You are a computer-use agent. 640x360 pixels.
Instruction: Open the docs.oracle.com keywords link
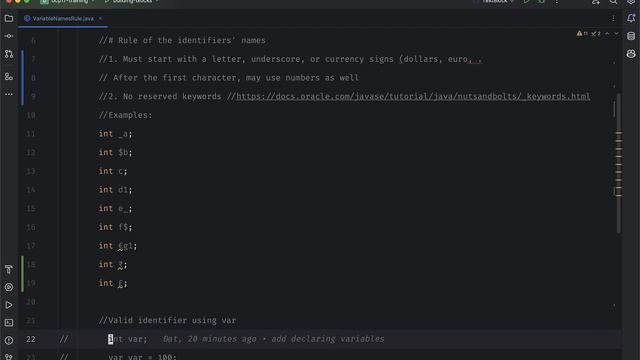[413, 97]
